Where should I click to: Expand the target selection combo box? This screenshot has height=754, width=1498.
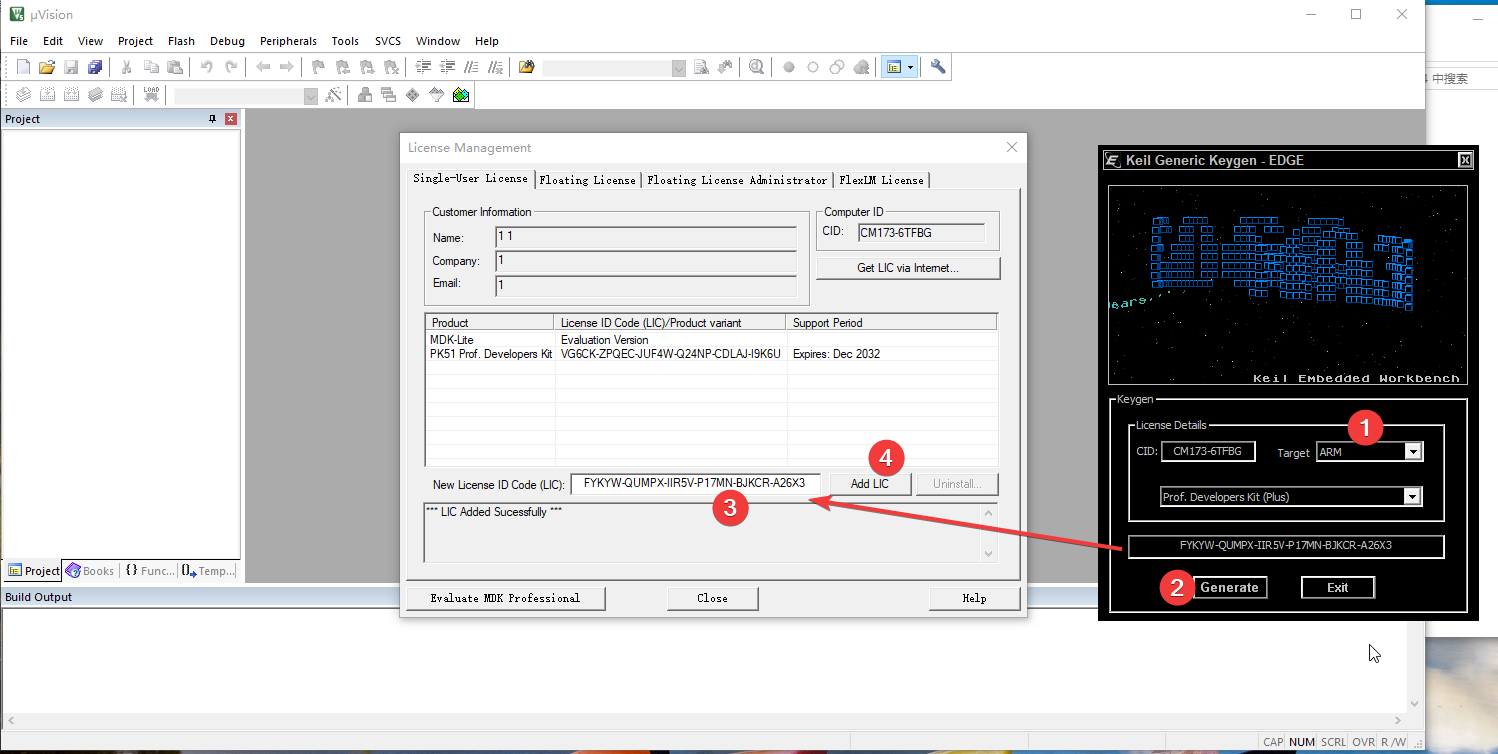[310, 96]
